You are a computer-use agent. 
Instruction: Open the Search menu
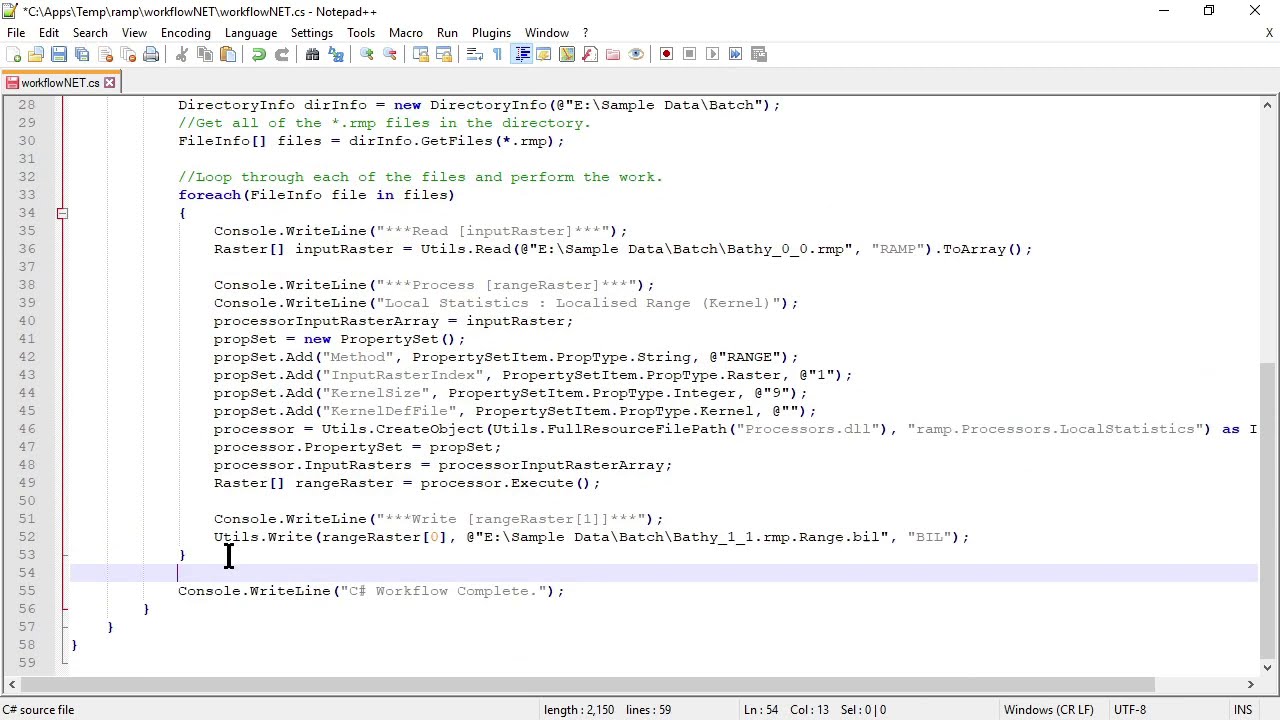90,33
